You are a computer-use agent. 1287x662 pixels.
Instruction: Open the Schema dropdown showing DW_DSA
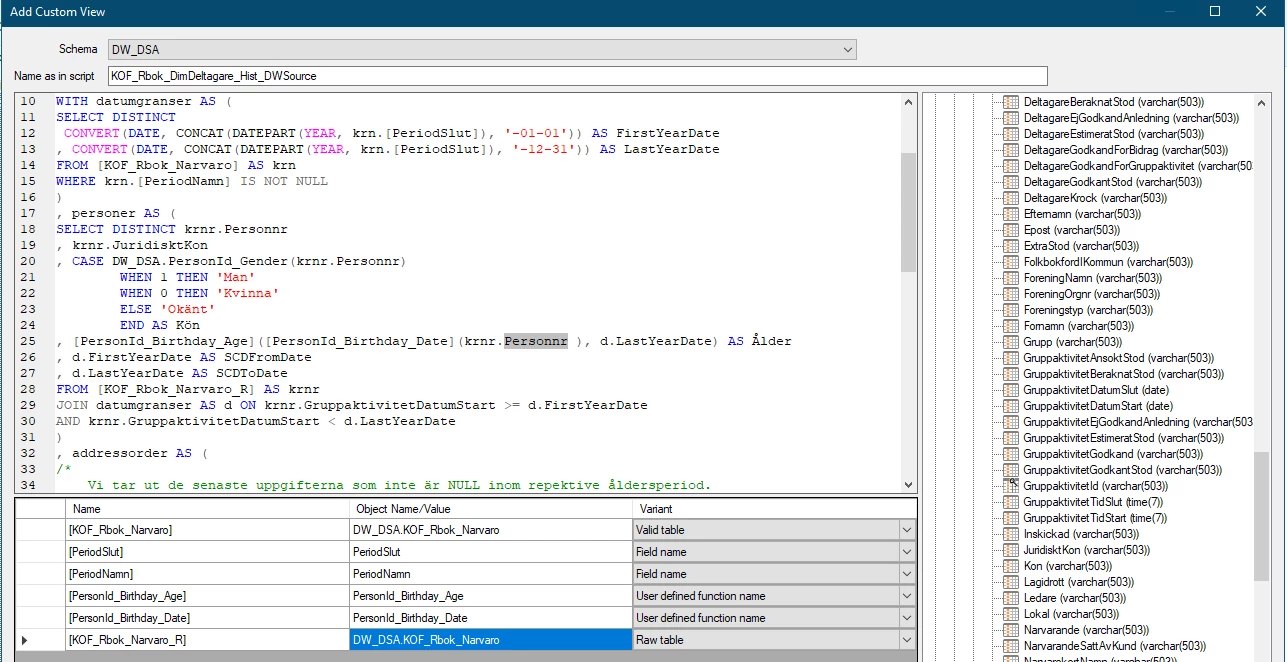847,50
